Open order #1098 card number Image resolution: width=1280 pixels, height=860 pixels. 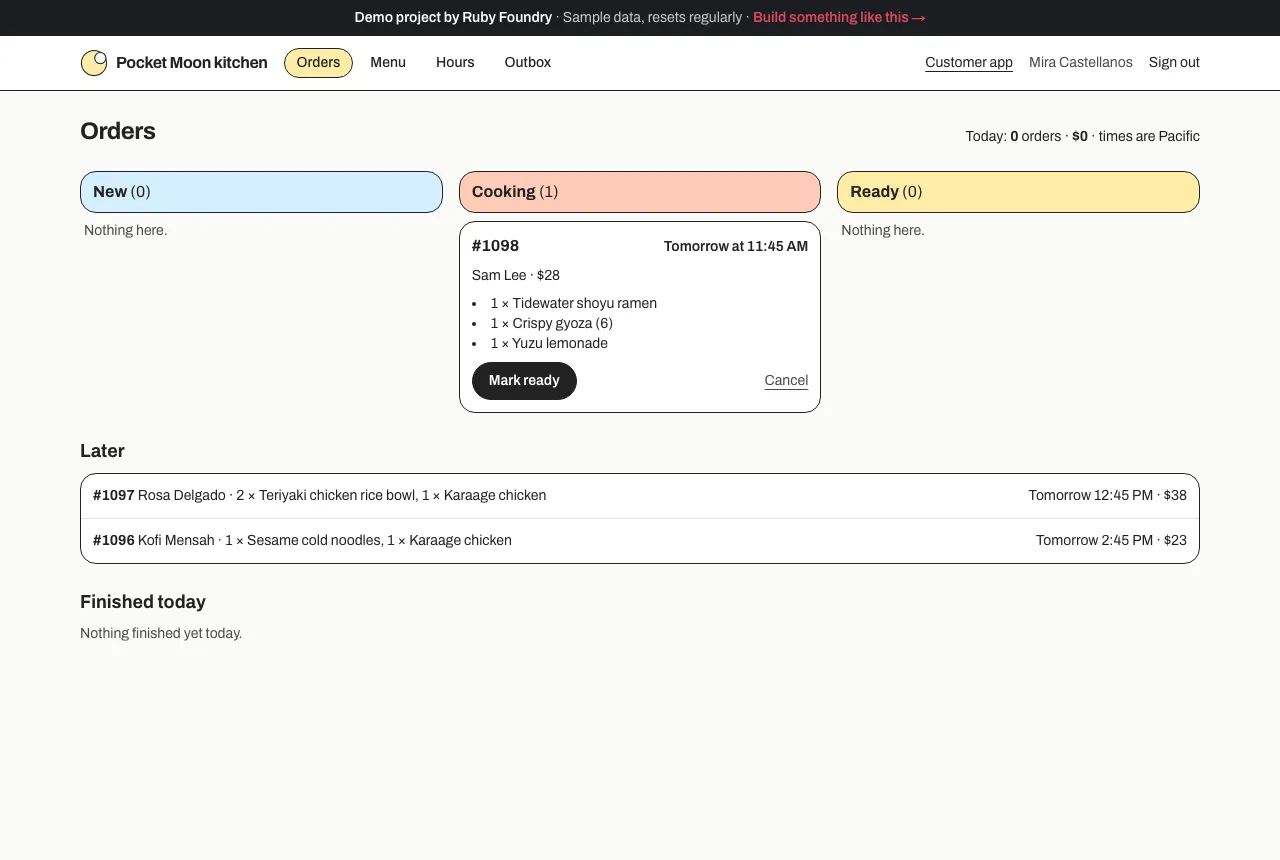tap(495, 246)
